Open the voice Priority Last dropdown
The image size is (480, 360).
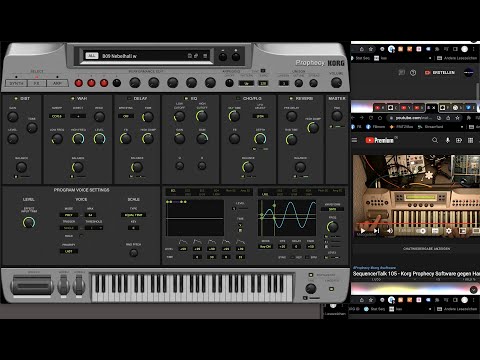pyautogui.click(x=69, y=251)
